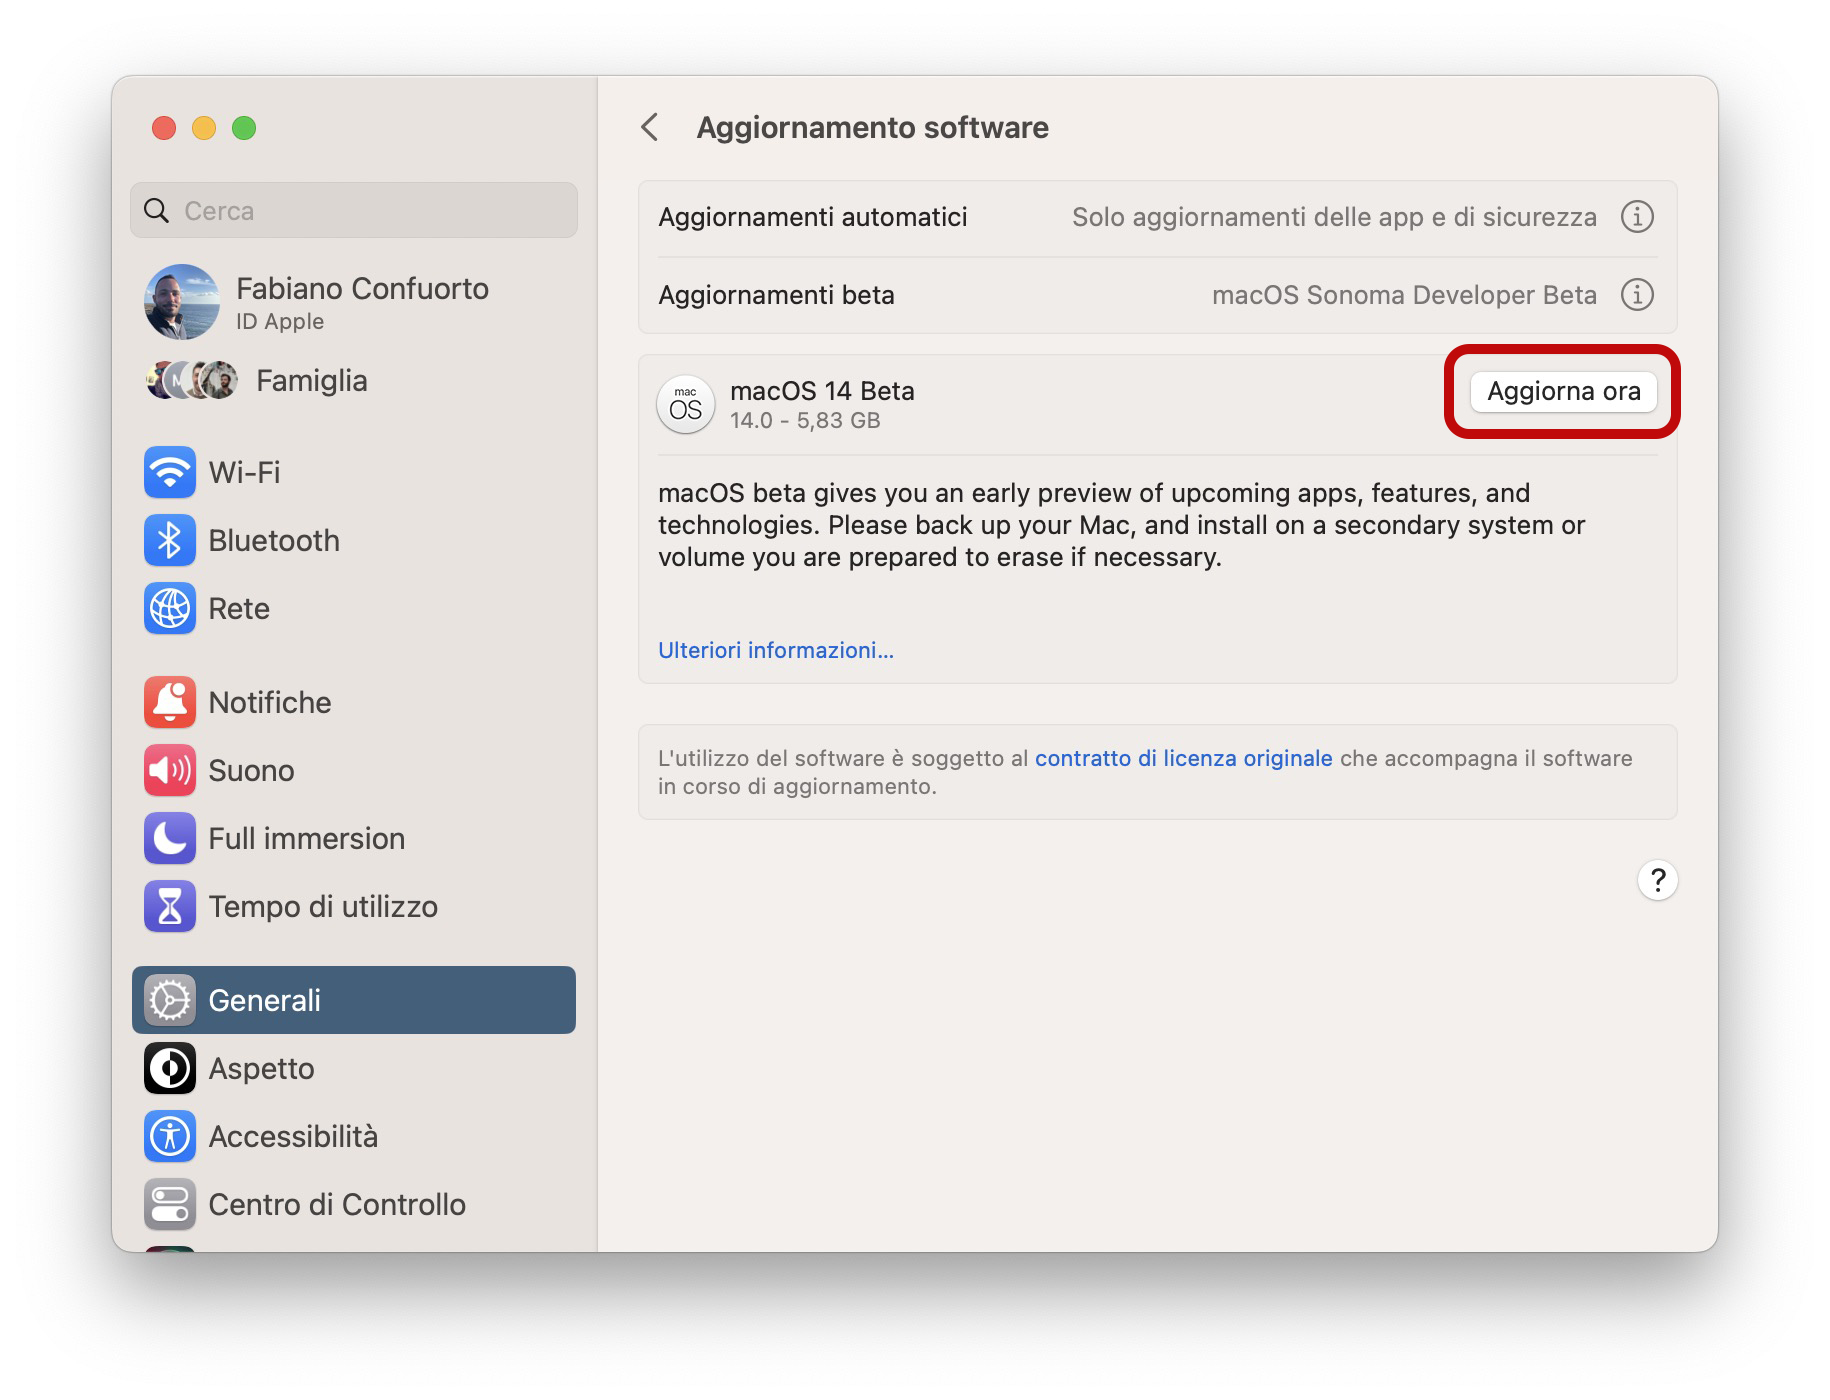This screenshot has height=1400, width=1830.
Task: Open Full immersion moon icon
Action: [x=170, y=838]
